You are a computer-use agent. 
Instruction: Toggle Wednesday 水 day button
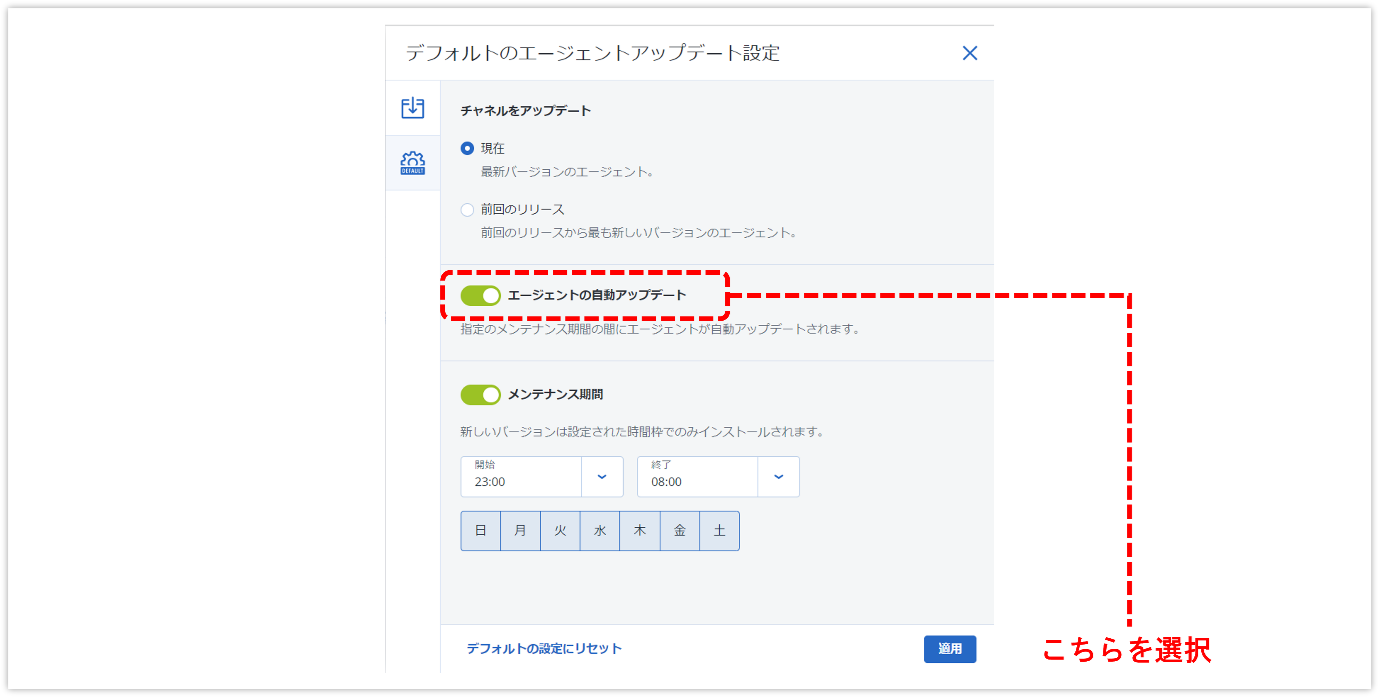[600, 531]
